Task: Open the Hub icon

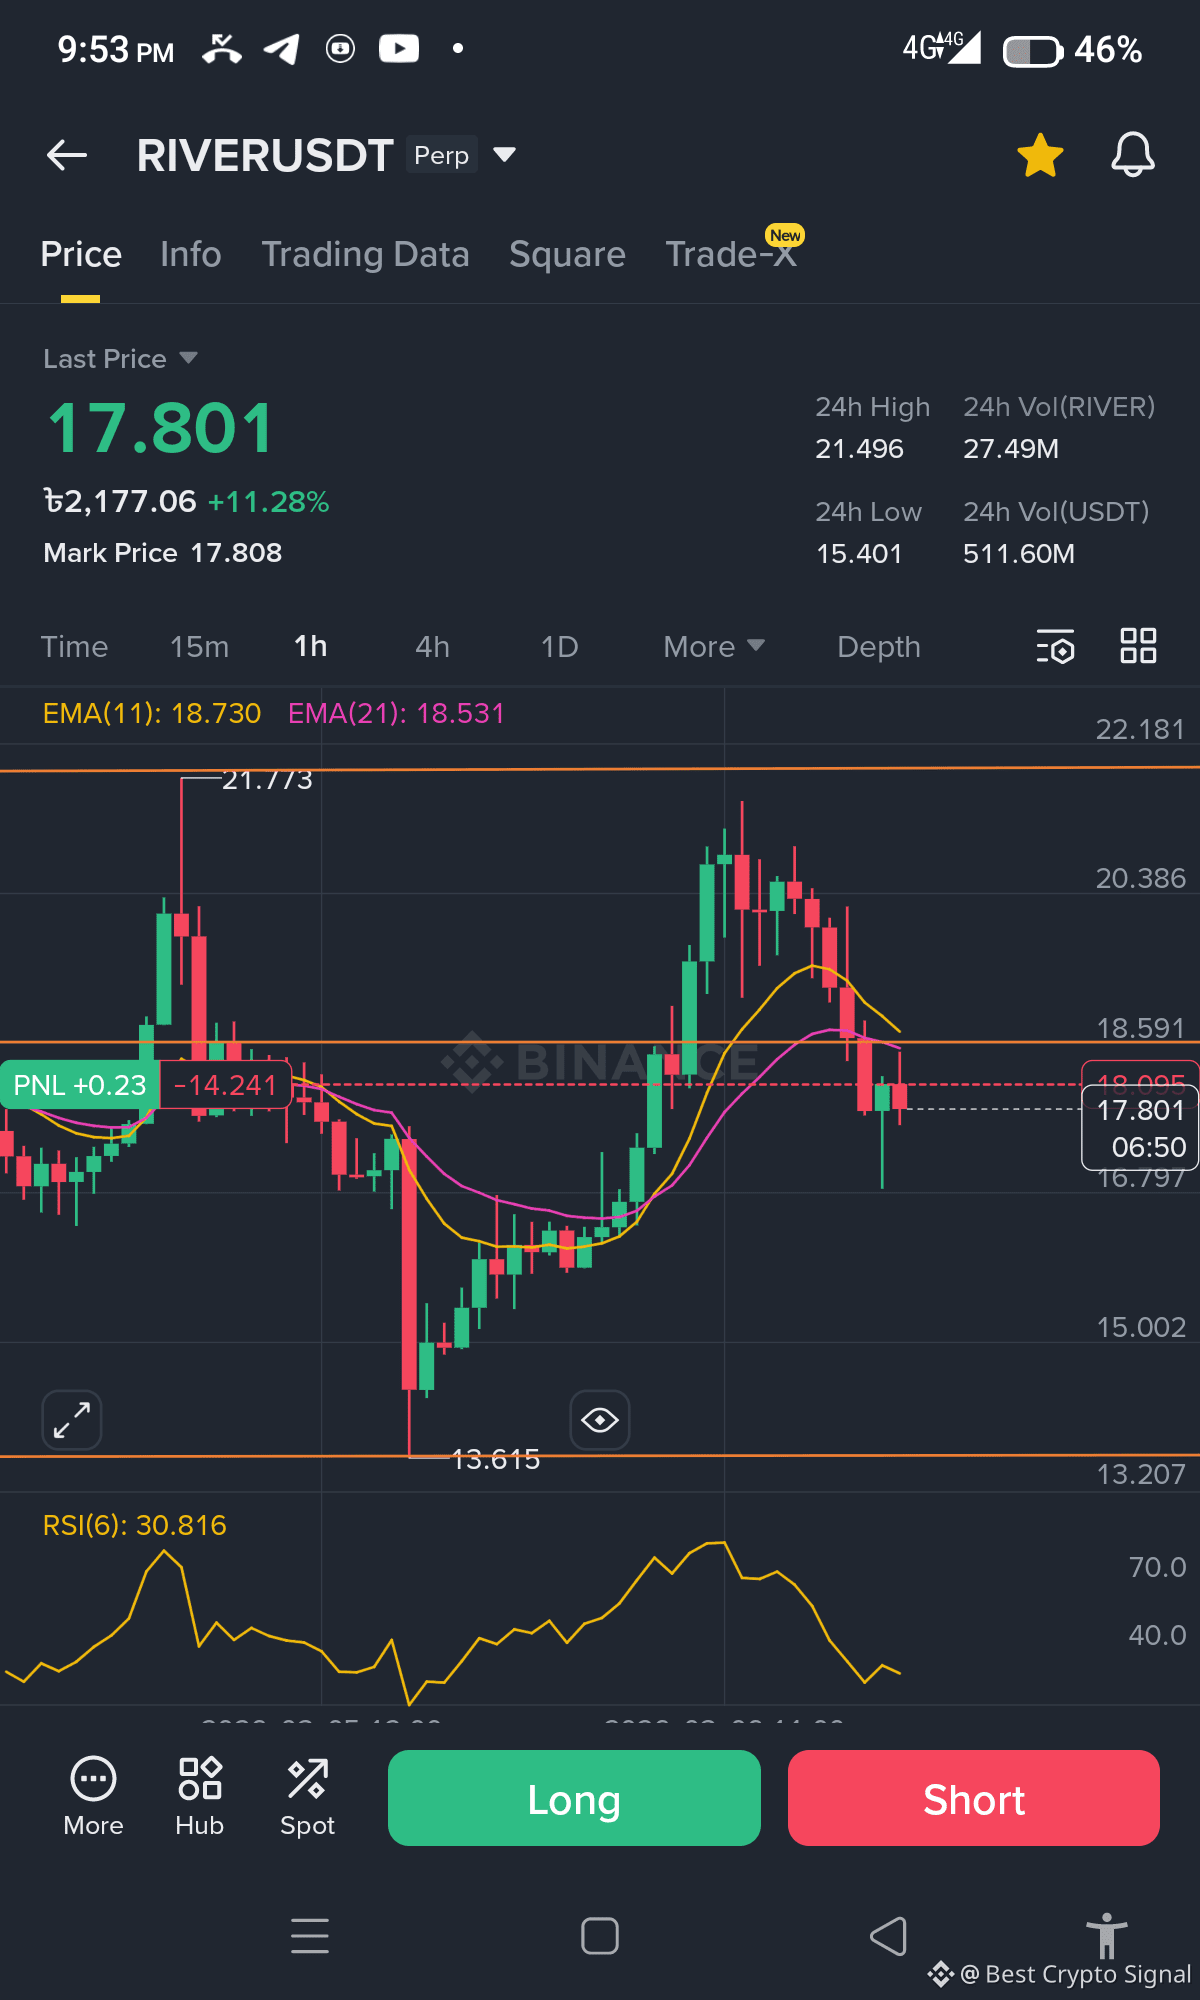Action: coord(199,1797)
